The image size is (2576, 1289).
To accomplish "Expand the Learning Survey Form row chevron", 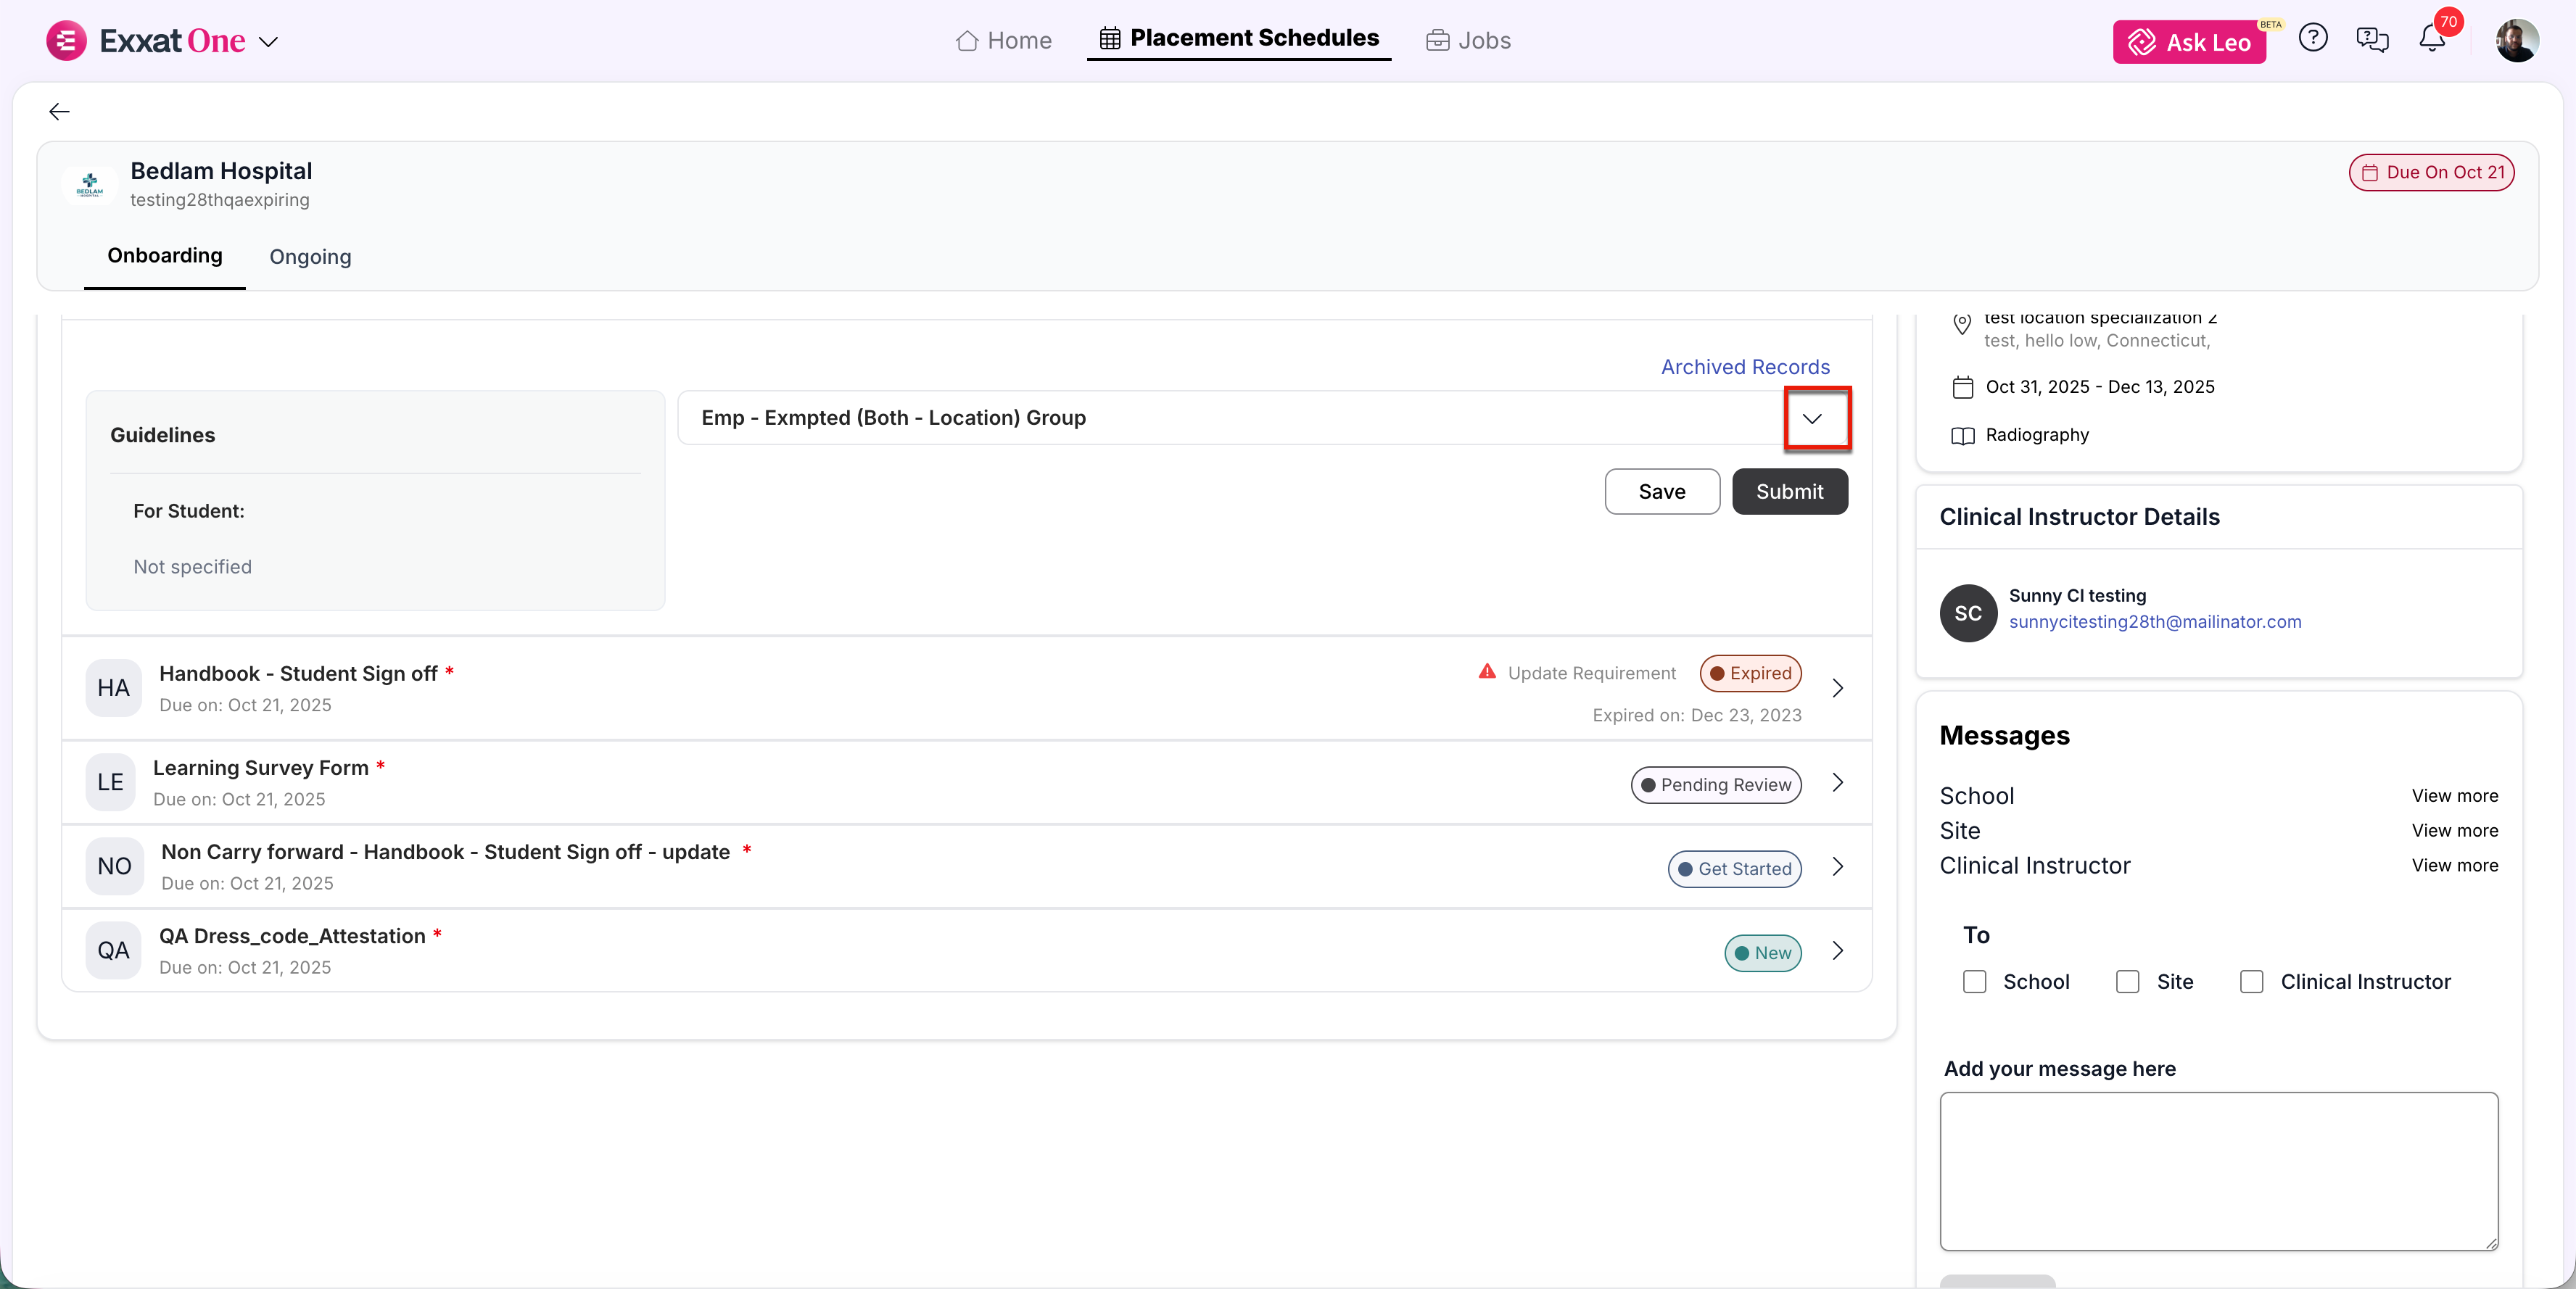I will (1837, 783).
